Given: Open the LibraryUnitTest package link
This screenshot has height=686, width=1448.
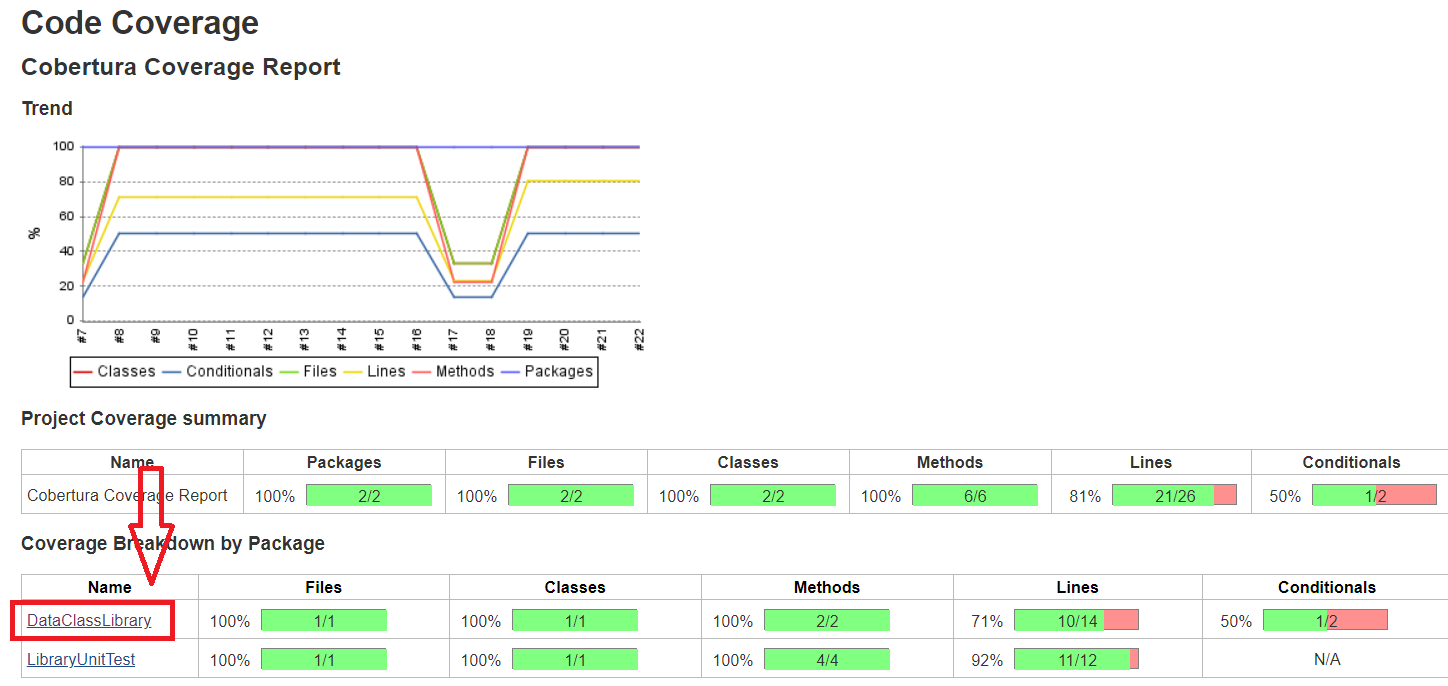Looking at the screenshot, I should [x=81, y=660].
